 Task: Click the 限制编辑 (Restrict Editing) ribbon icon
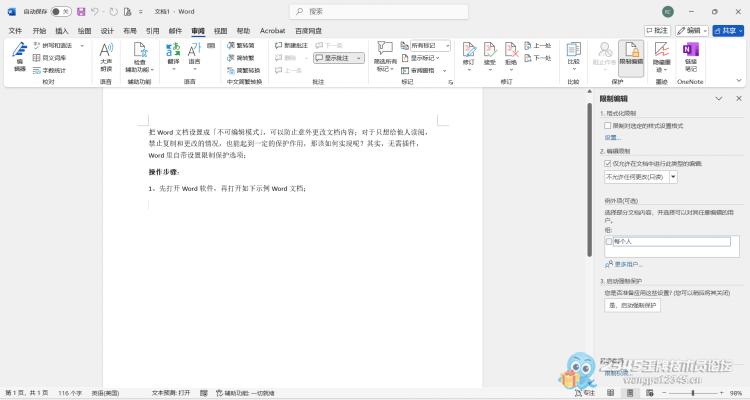[x=630, y=56]
